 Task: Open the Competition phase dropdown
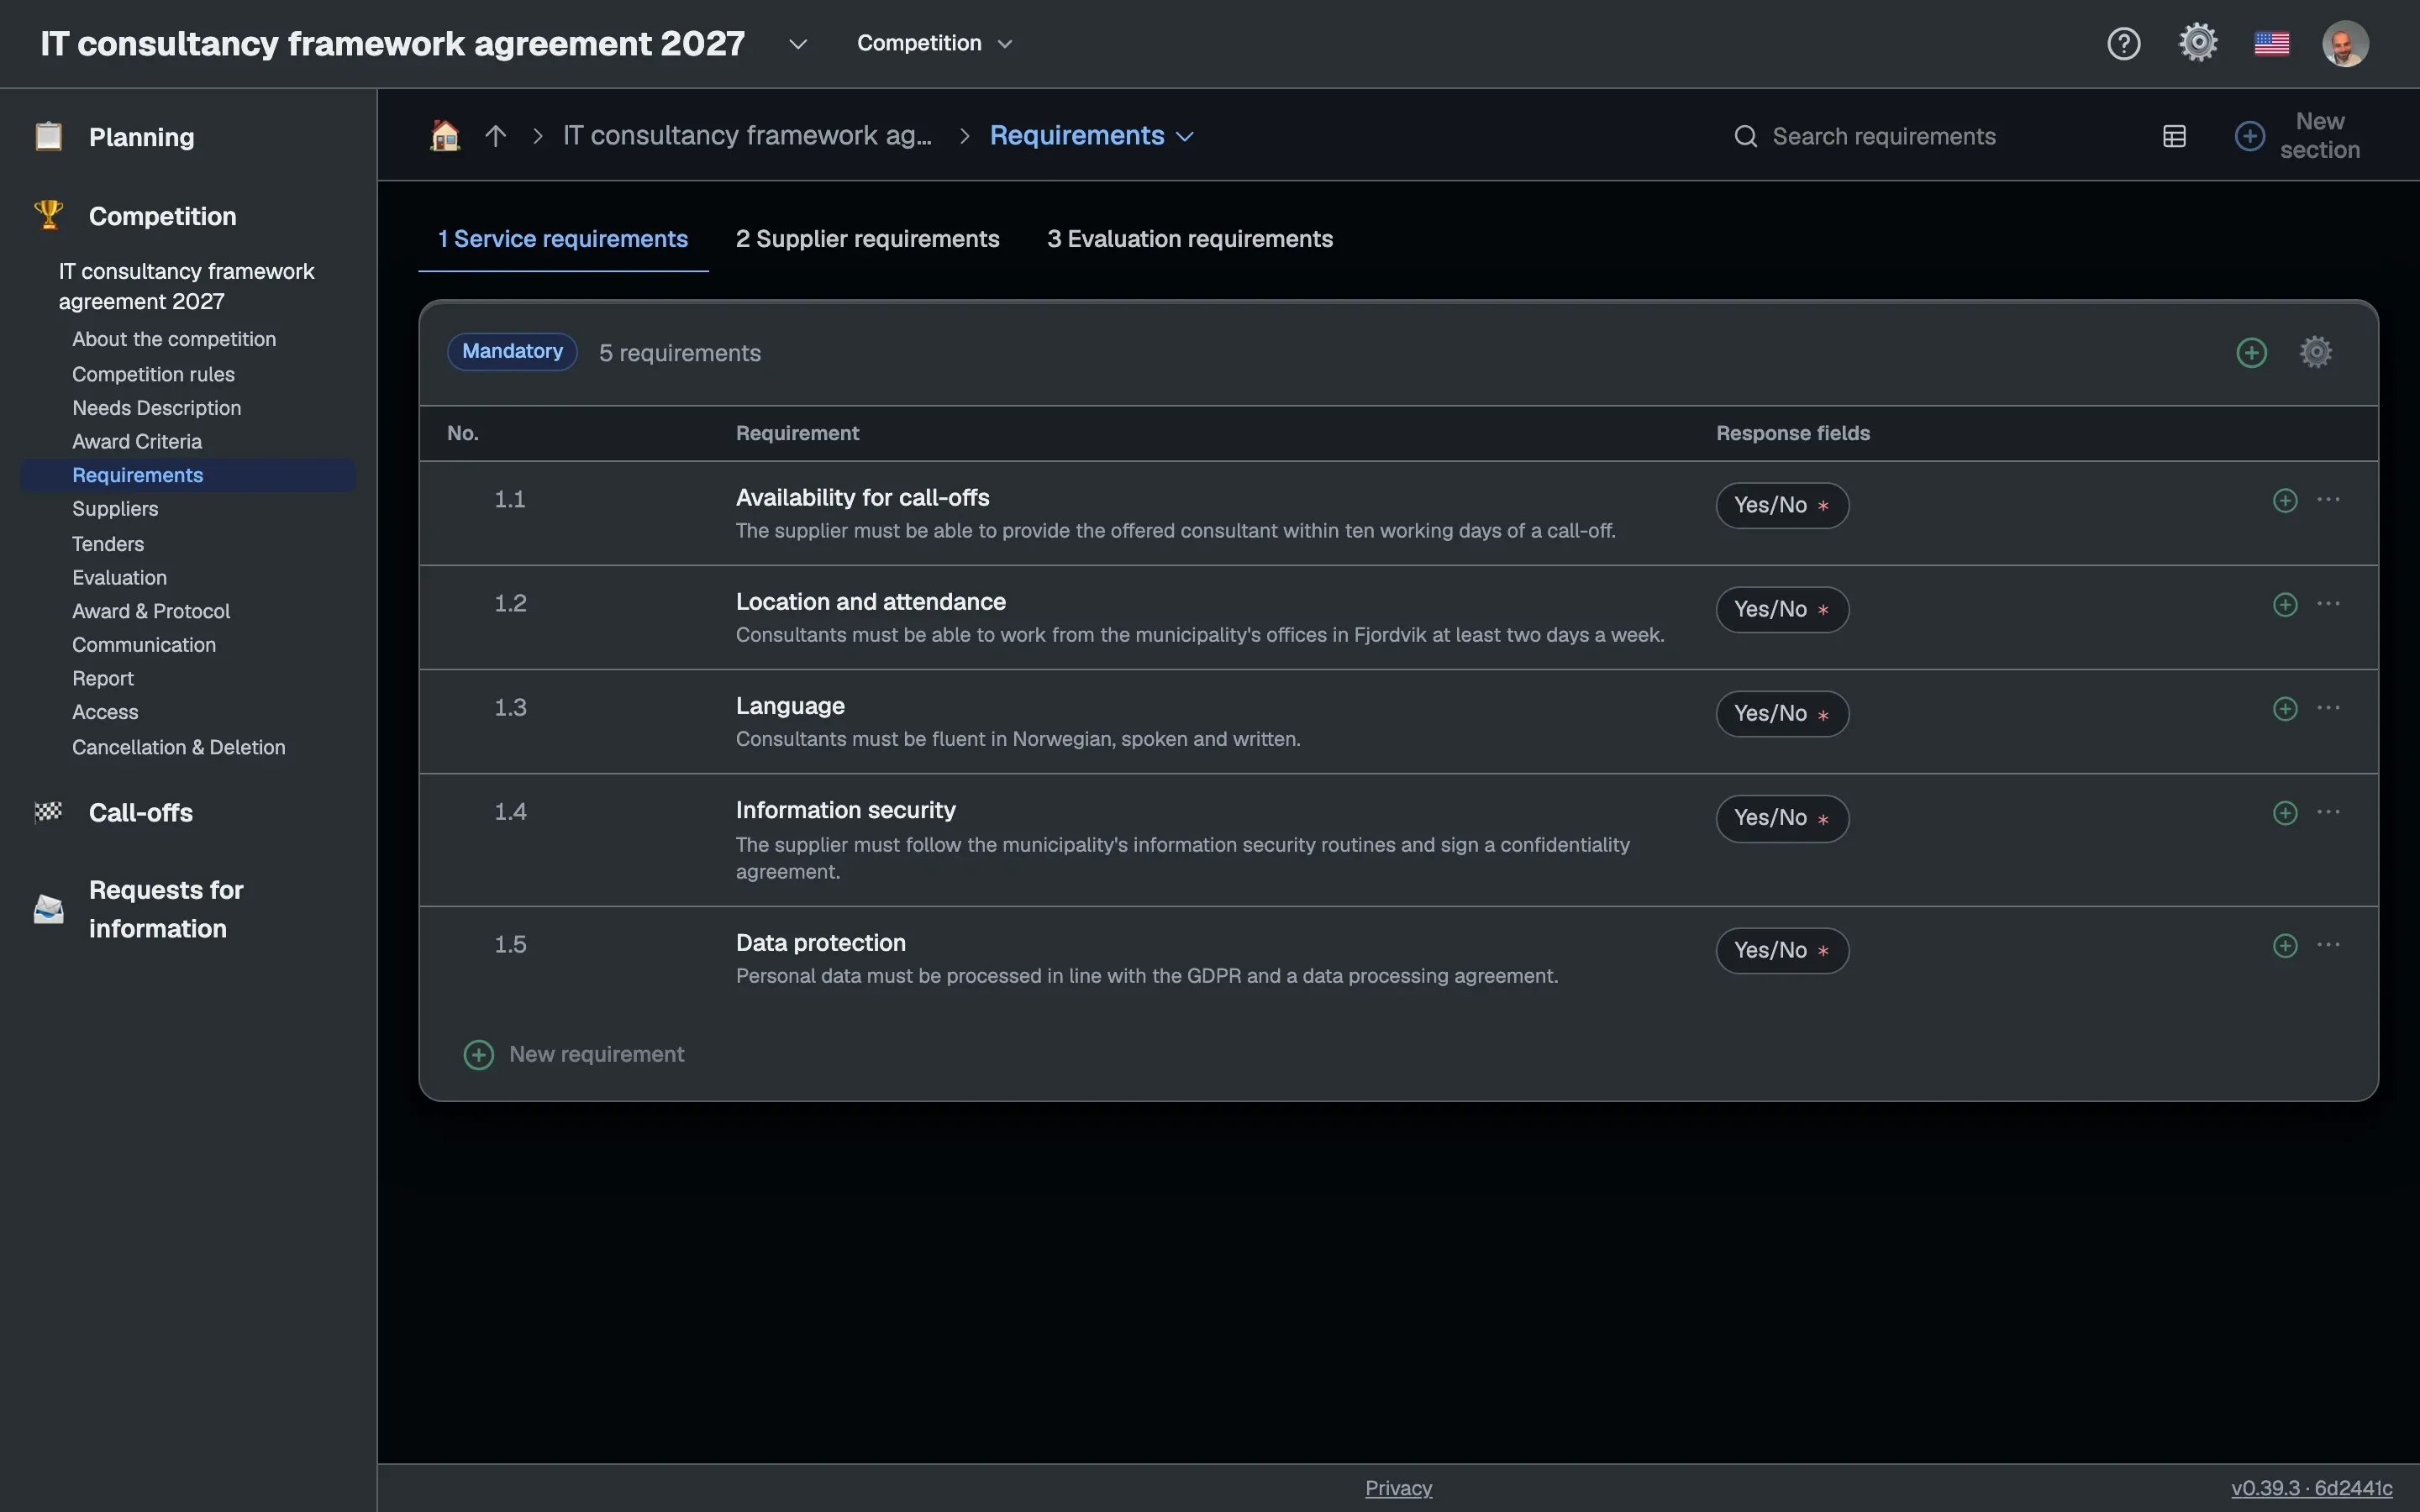(935, 43)
